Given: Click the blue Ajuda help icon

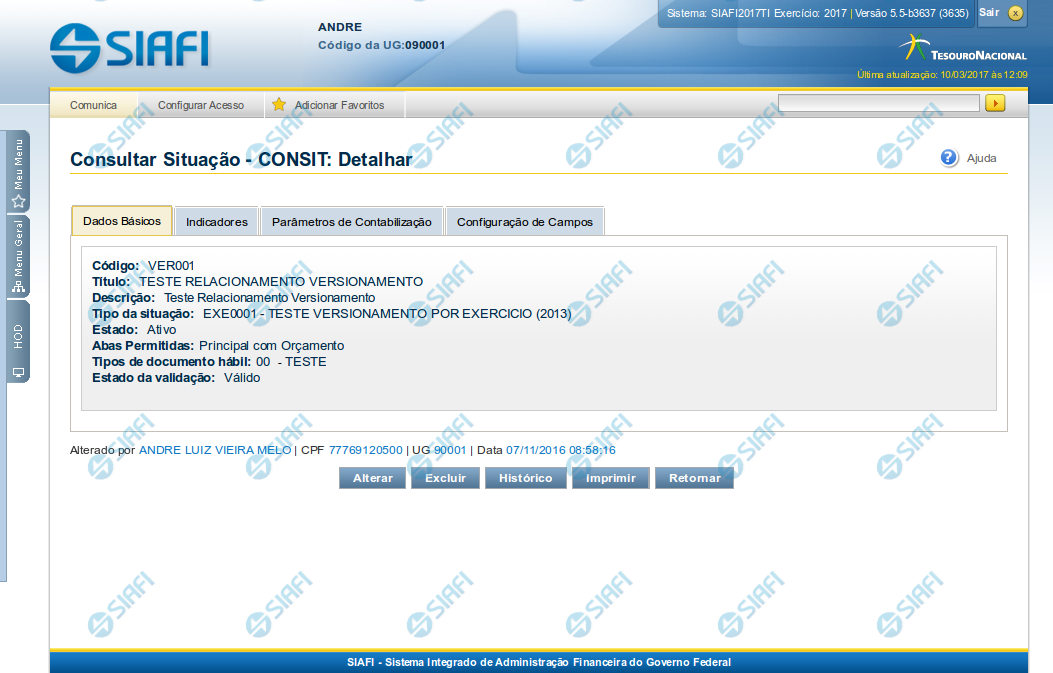Looking at the screenshot, I should pos(949,158).
